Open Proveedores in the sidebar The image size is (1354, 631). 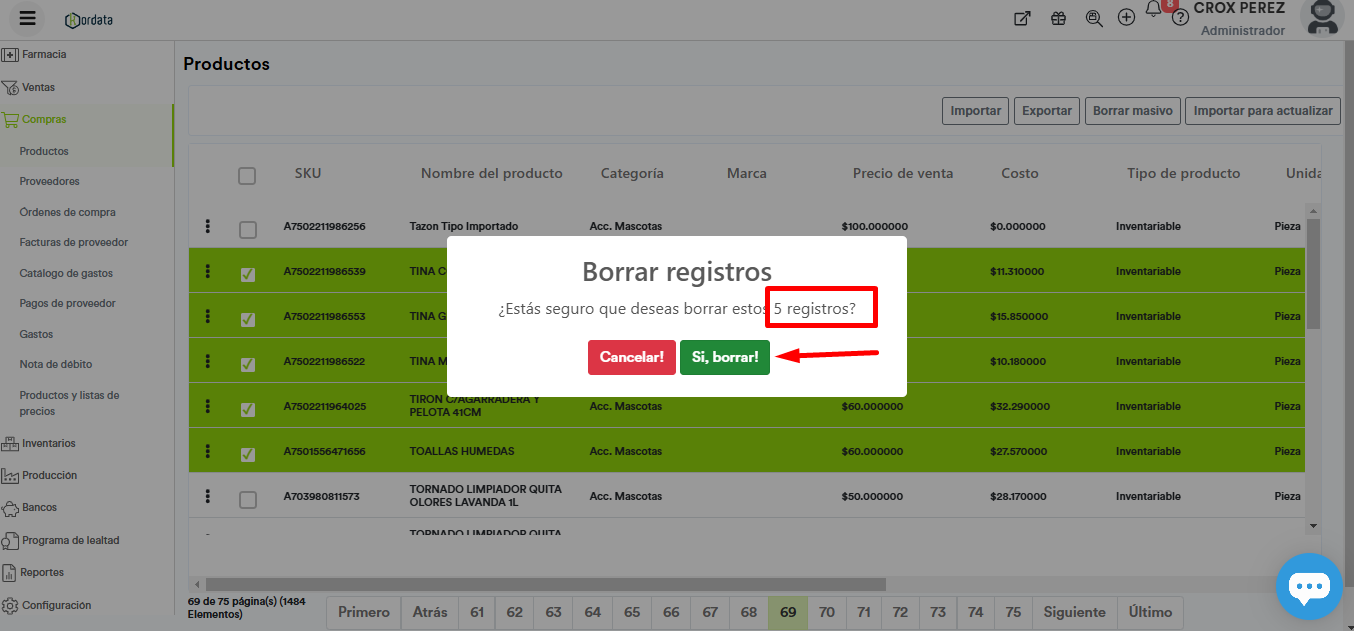pos(49,182)
